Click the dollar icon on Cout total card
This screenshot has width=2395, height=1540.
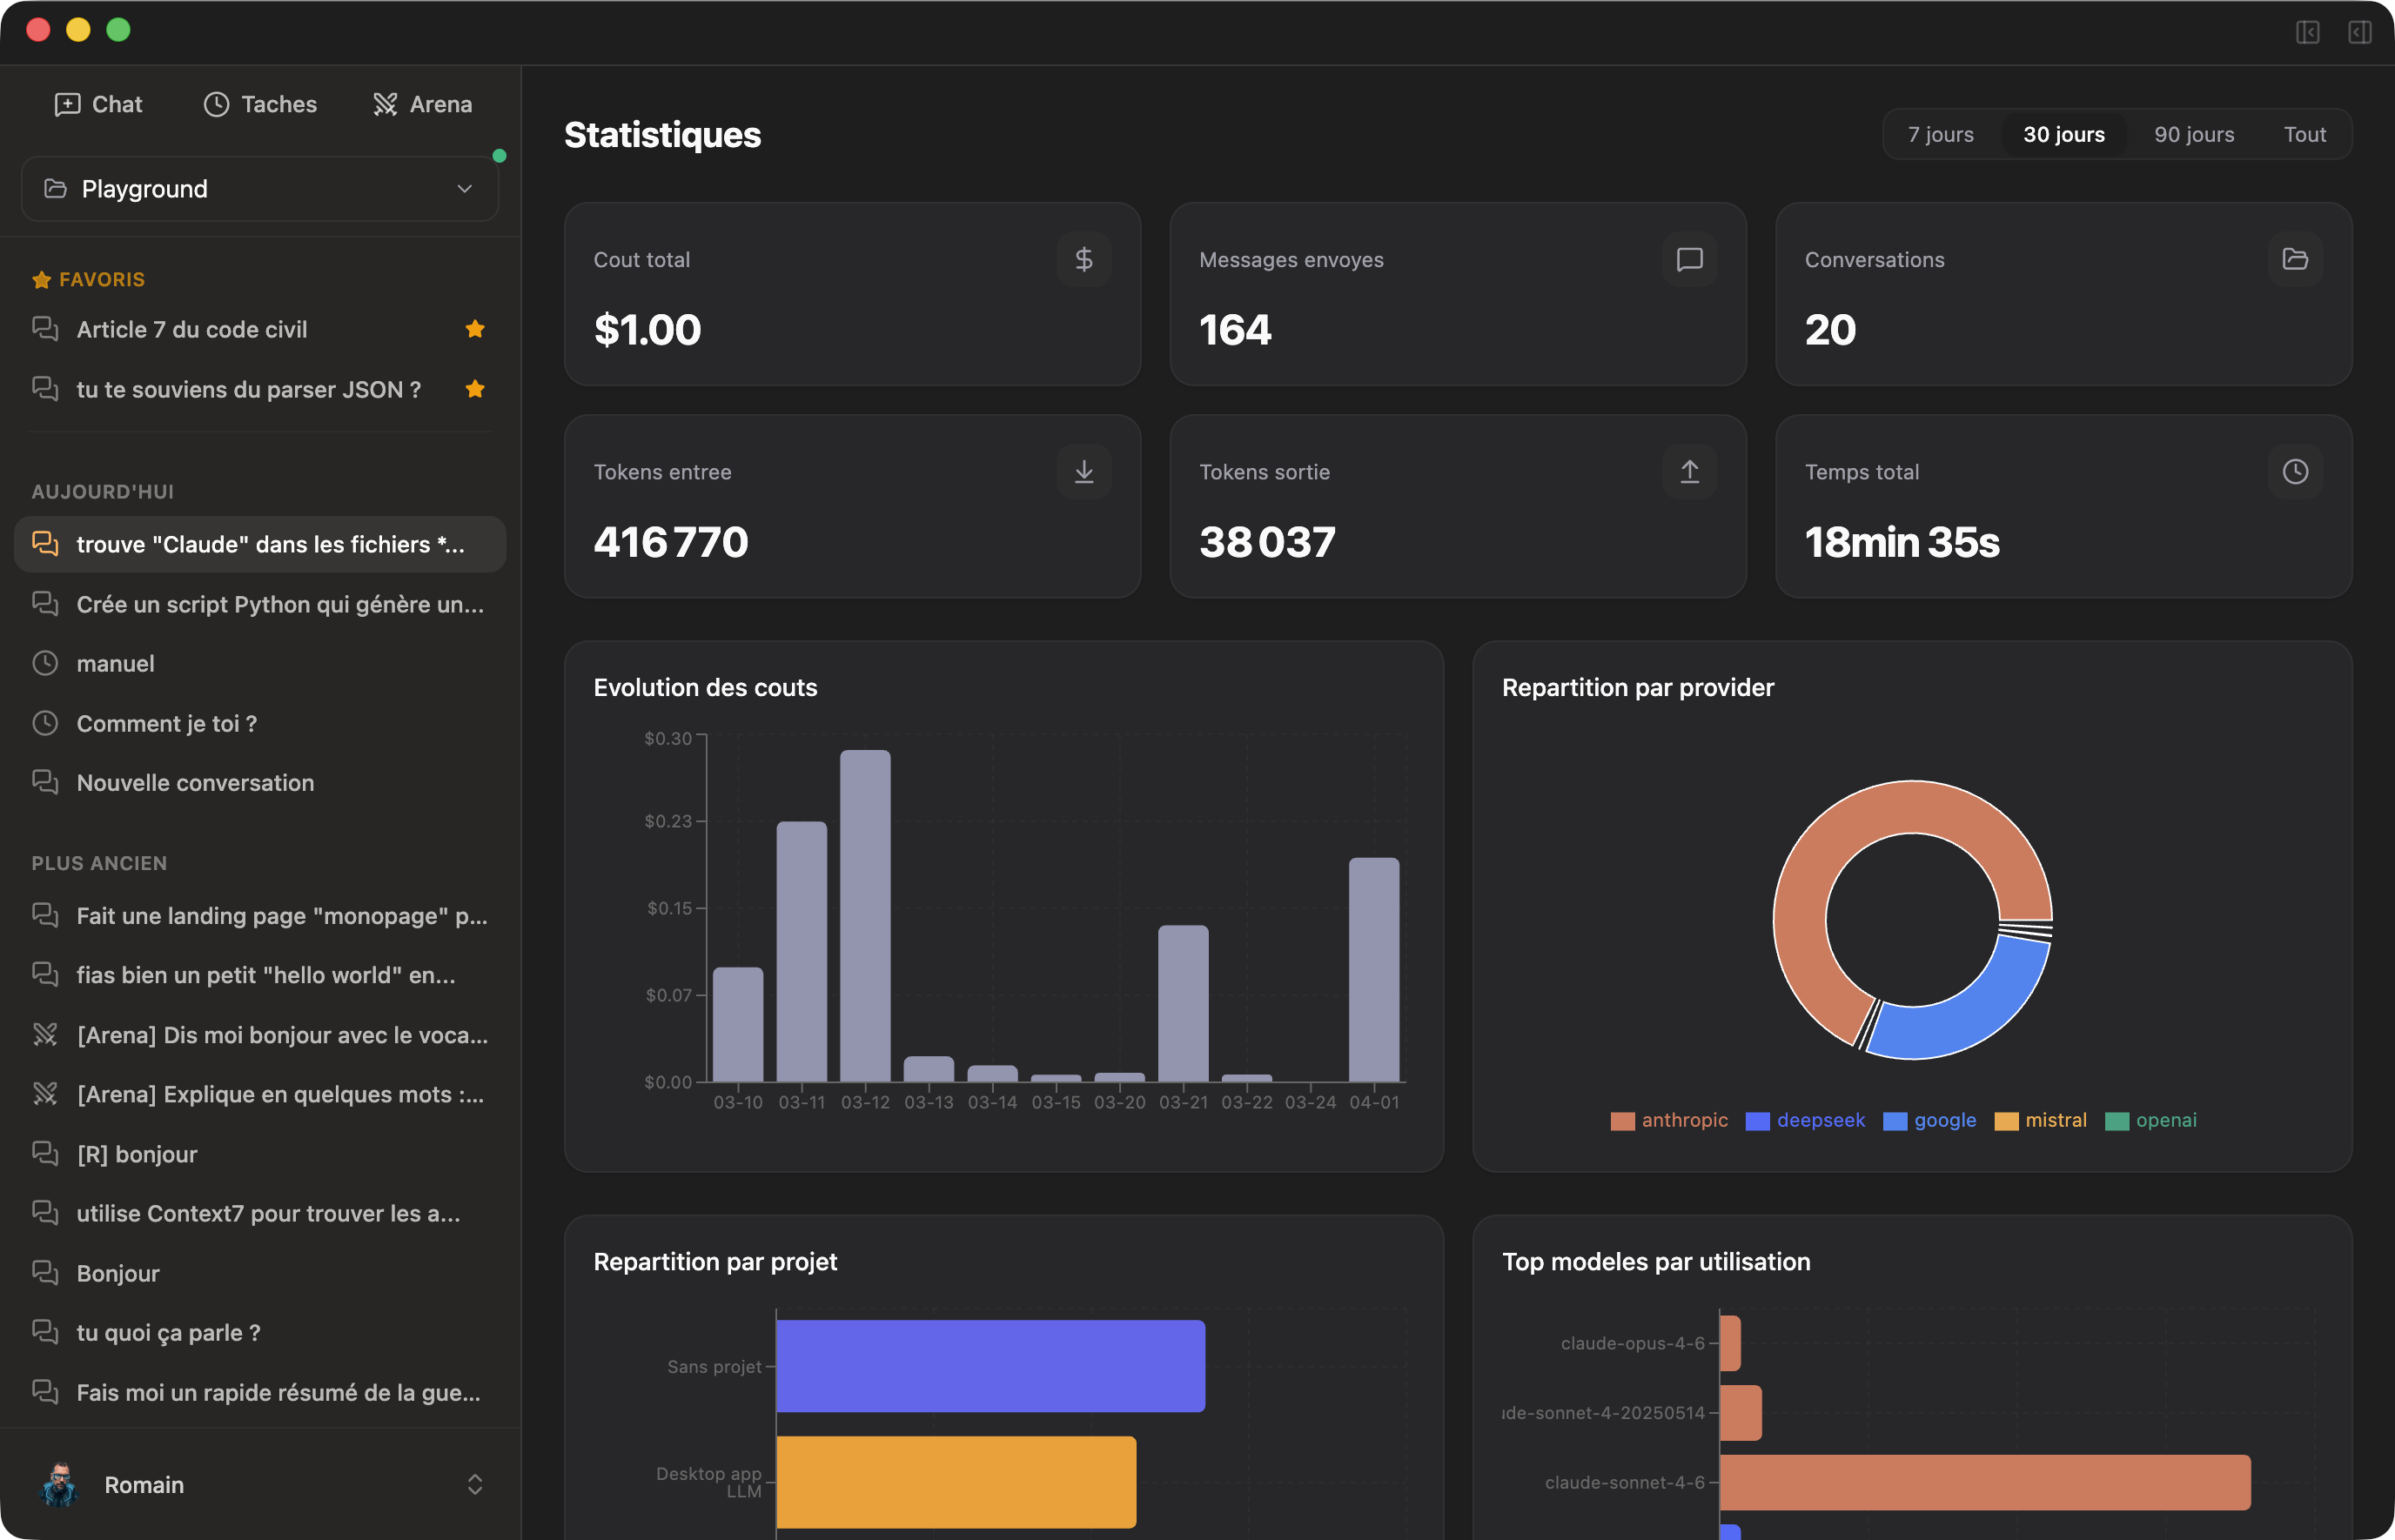pos(1083,259)
